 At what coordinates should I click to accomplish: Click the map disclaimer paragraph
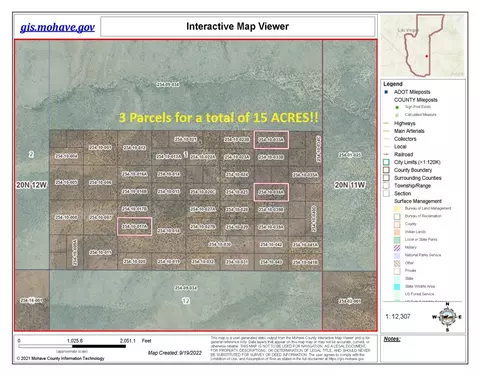[x=290, y=348]
